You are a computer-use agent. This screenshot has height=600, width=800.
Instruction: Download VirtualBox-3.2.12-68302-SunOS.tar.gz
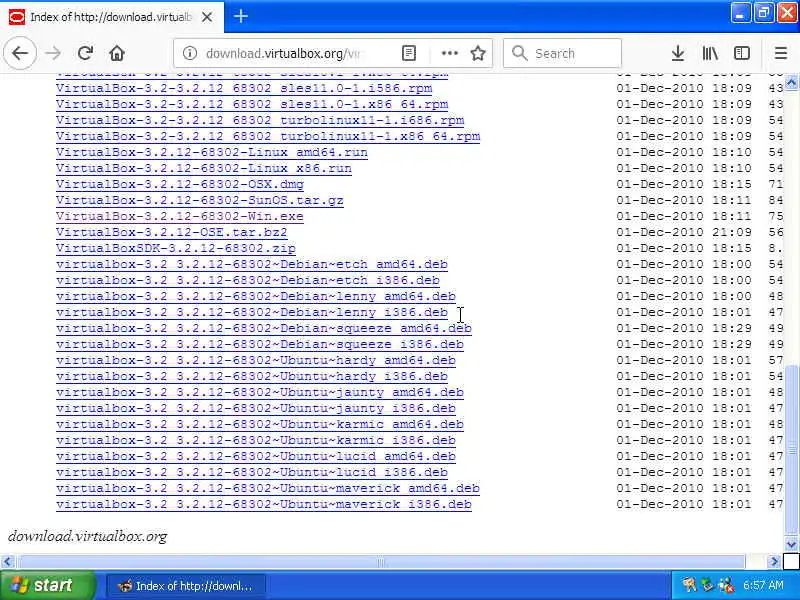[199, 201]
